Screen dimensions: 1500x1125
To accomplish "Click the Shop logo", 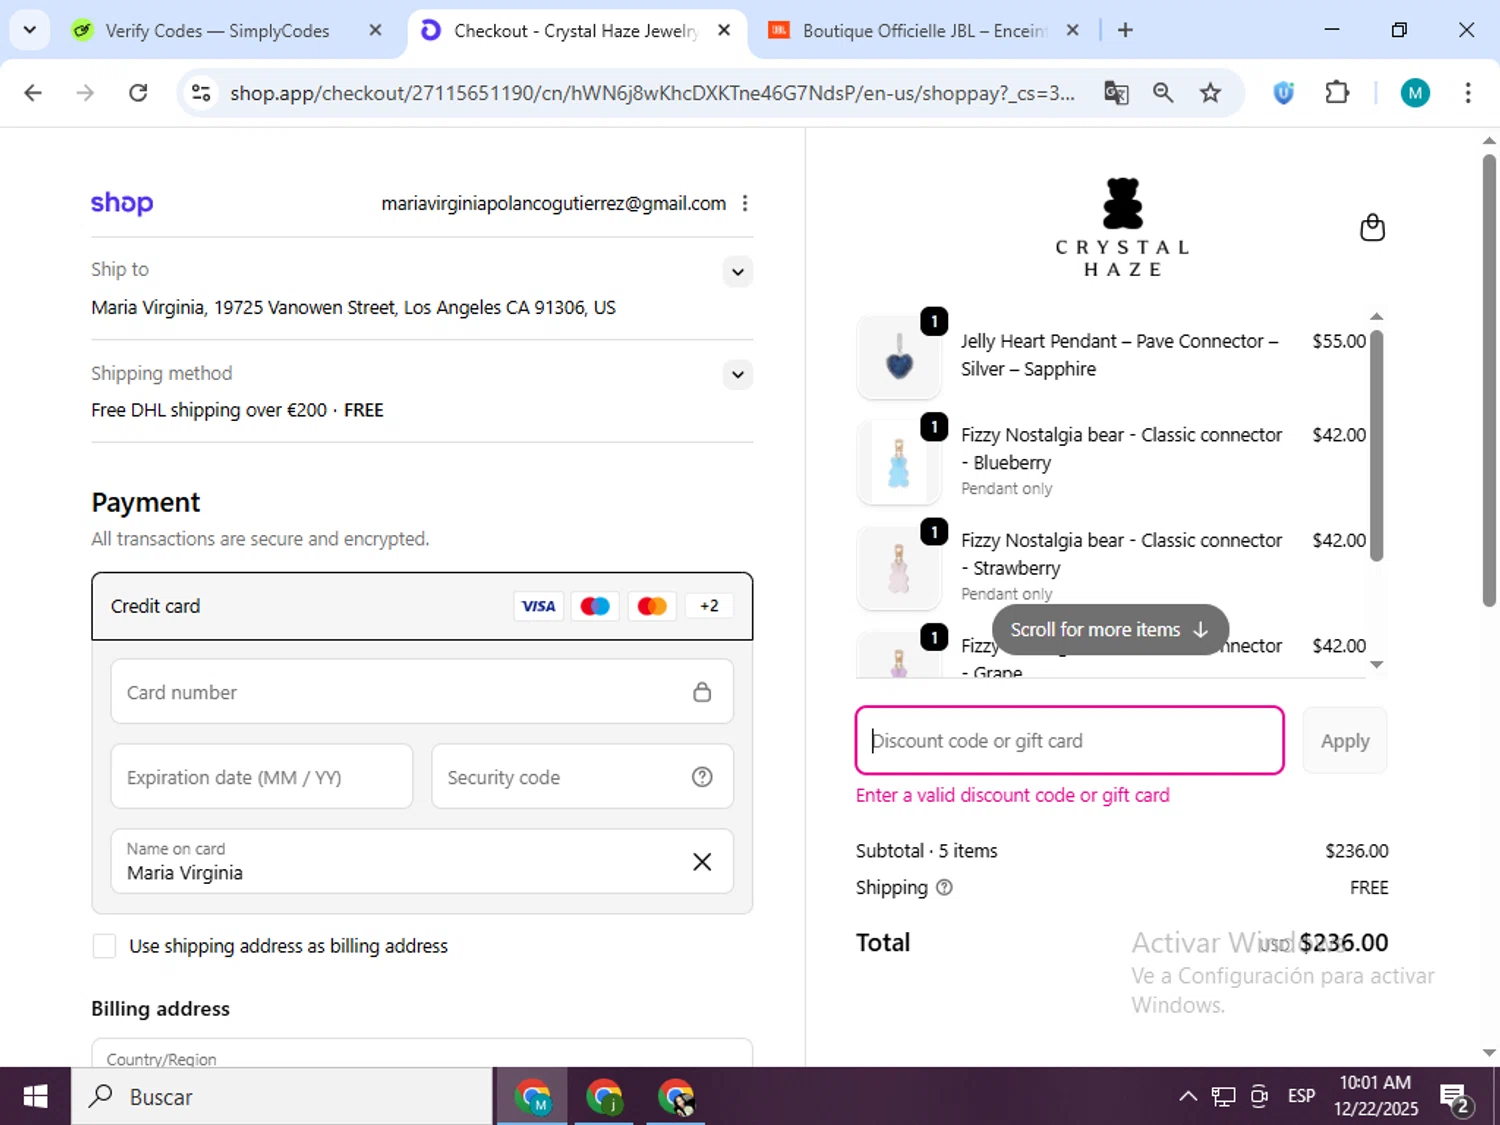I will pos(122,203).
